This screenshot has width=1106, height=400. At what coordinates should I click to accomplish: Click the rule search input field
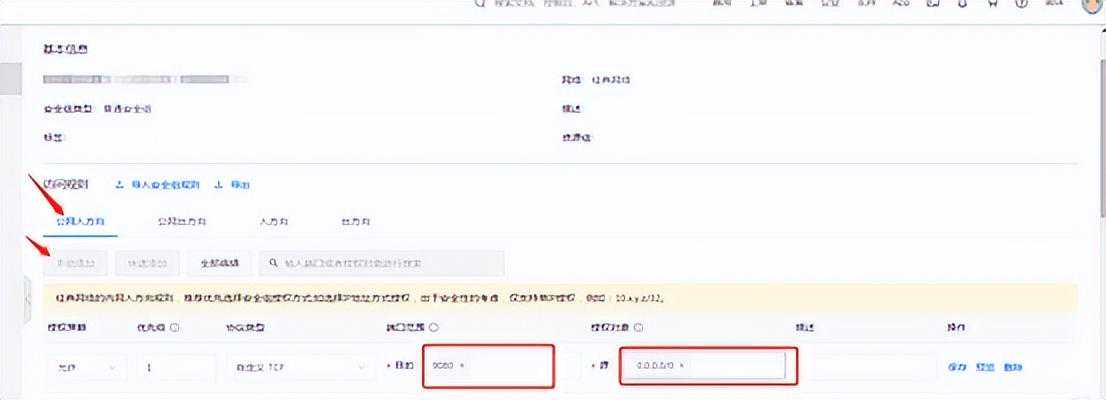(x=385, y=263)
